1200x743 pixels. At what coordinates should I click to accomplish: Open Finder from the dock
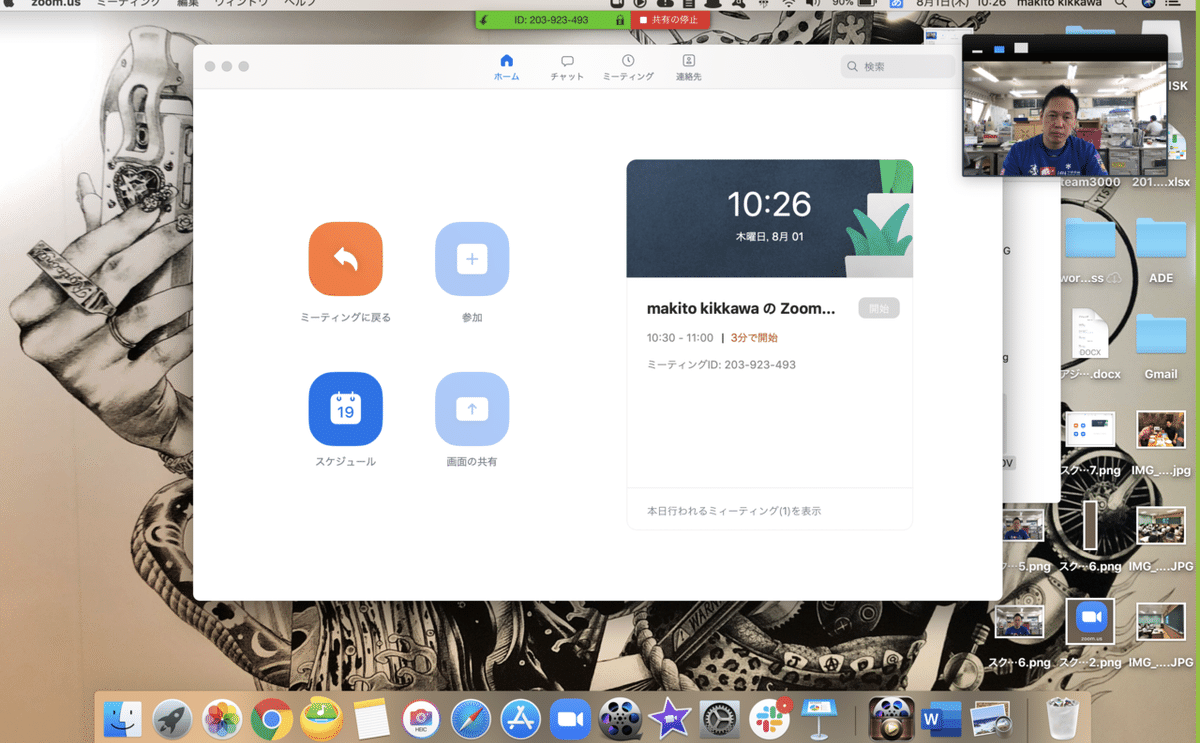coord(123,718)
